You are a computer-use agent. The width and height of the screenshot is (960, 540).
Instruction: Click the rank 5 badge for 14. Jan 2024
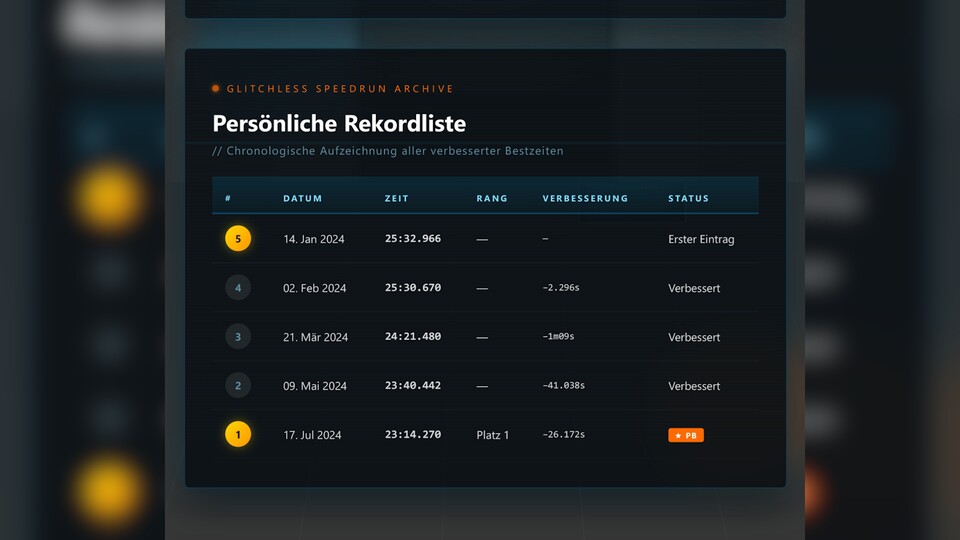click(238, 239)
